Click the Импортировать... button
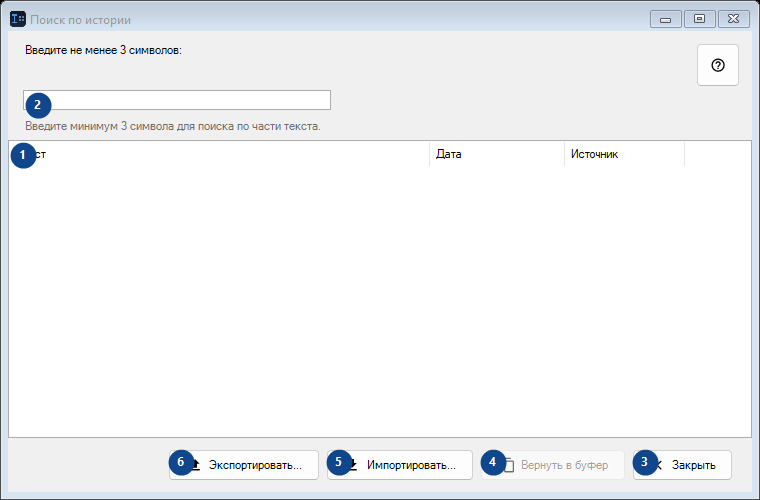The image size is (760, 500). click(x=400, y=465)
